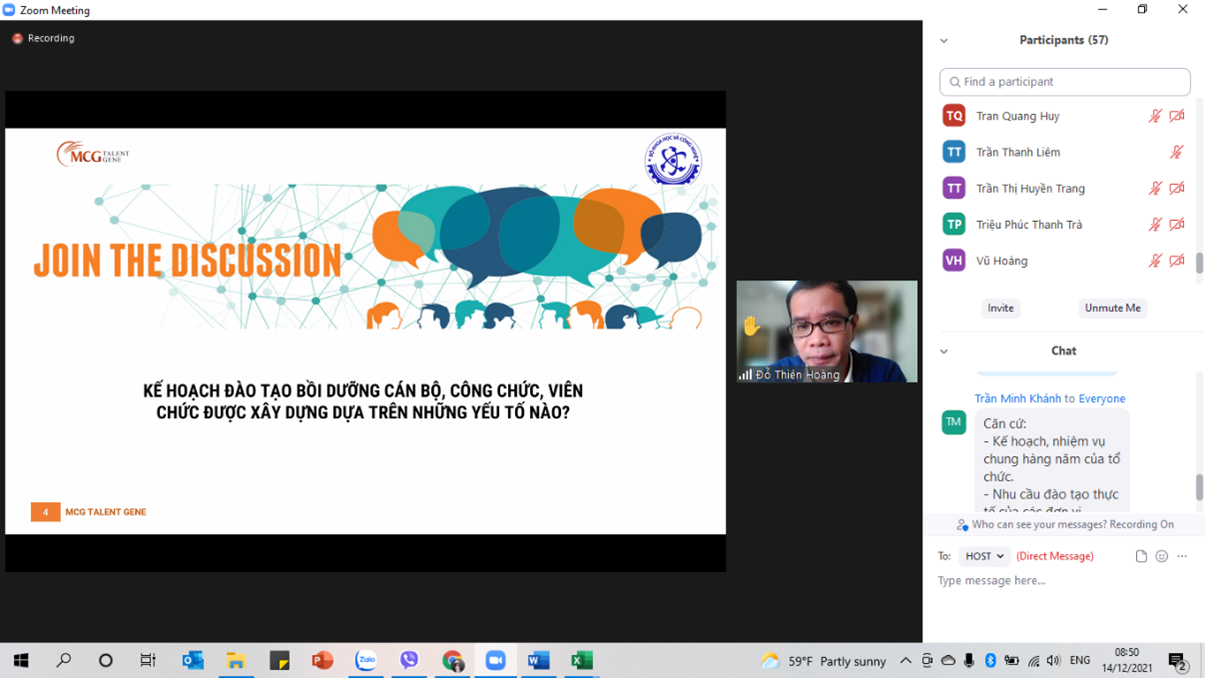
Task: Click the (Direct Message) label
Action: click(x=1055, y=556)
